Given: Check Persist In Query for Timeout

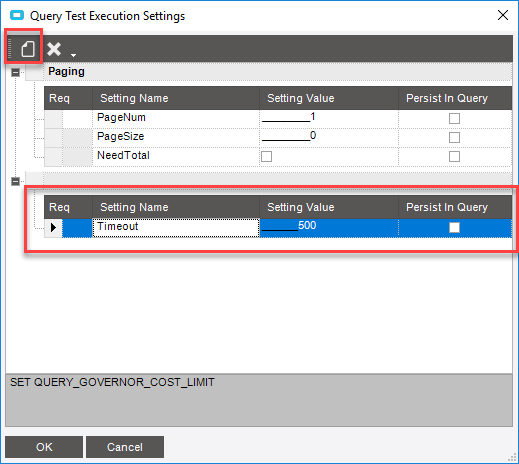Looking at the screenshot, I should (454, 227).
